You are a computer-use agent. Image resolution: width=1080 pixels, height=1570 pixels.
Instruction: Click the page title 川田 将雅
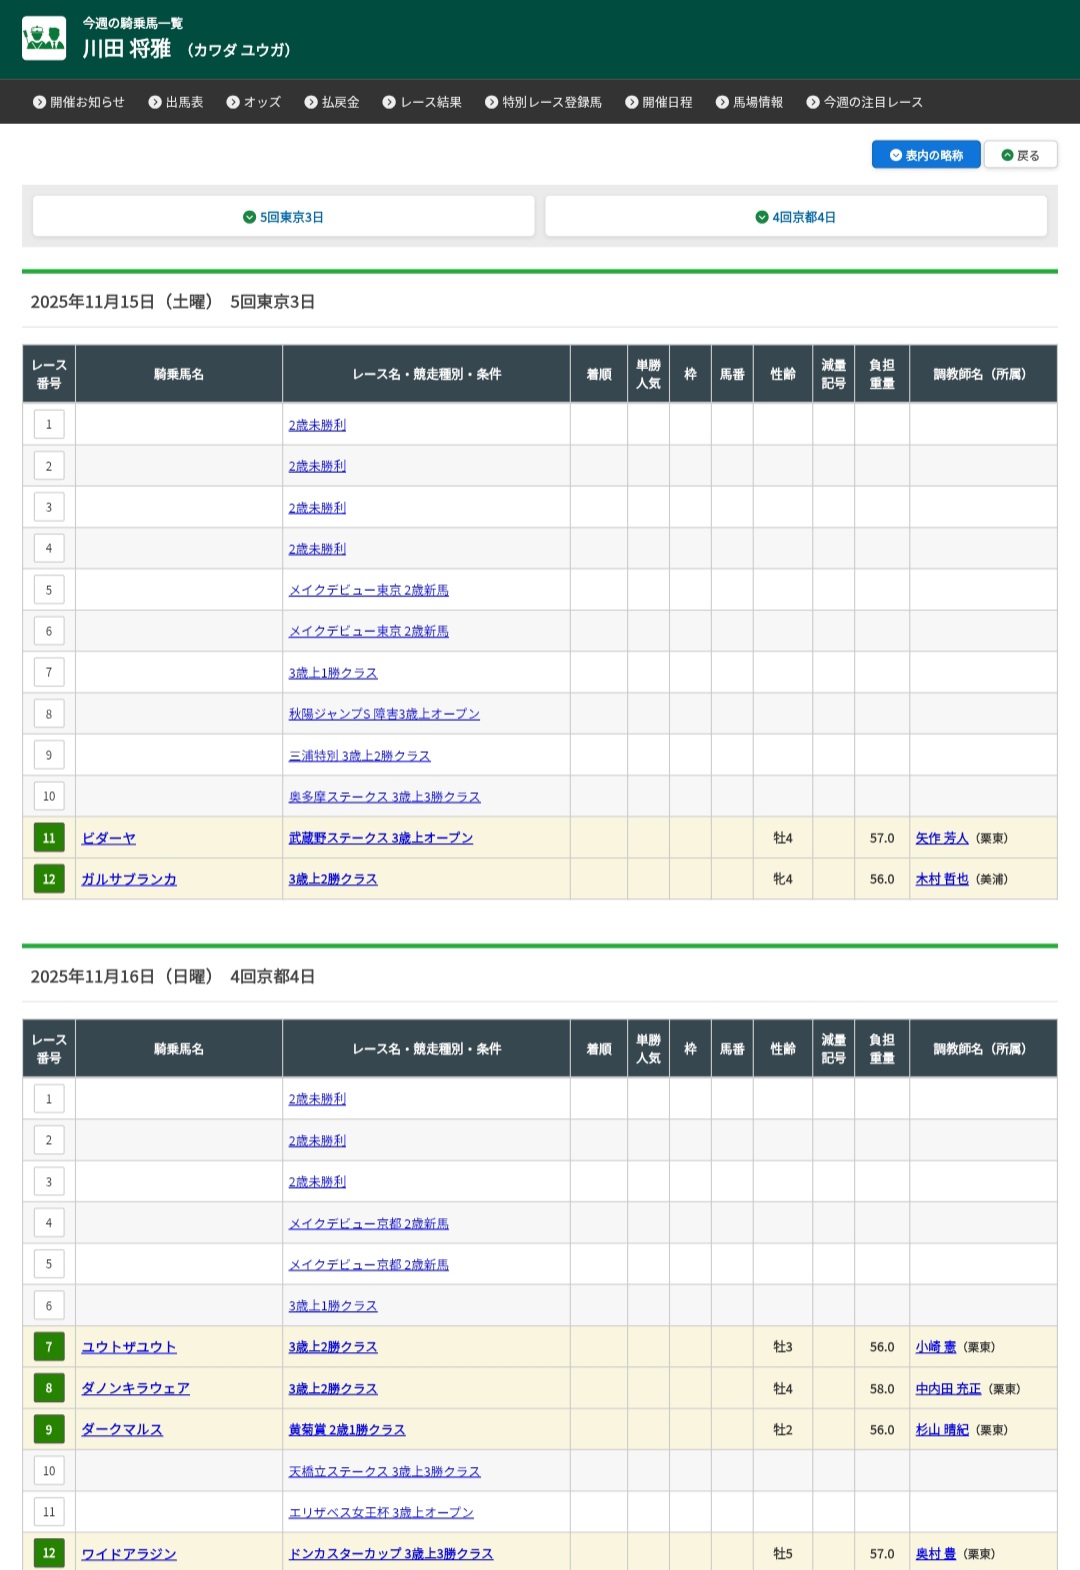(126, 48)
